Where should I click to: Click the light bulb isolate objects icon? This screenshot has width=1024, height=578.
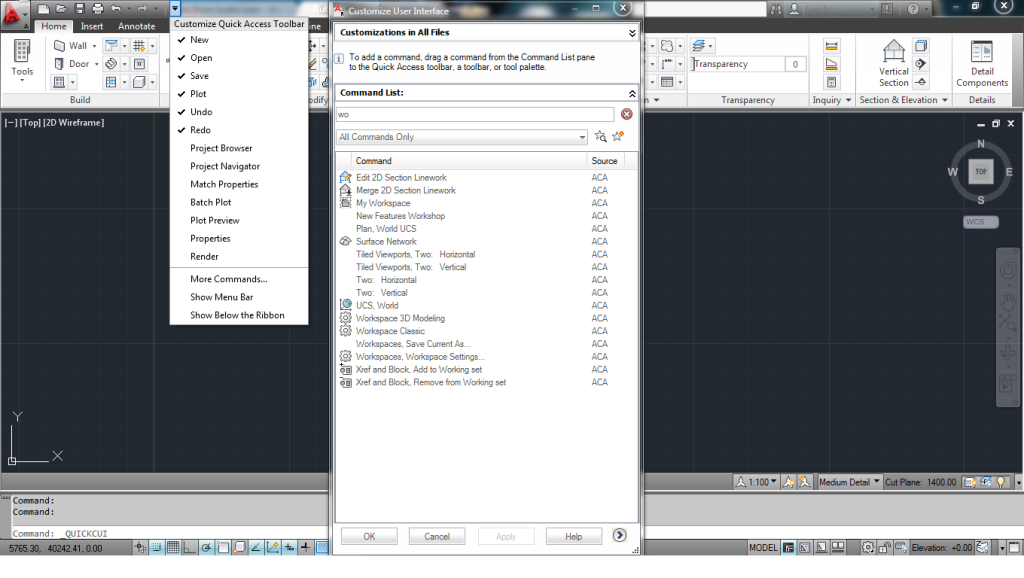[1001, 482]
